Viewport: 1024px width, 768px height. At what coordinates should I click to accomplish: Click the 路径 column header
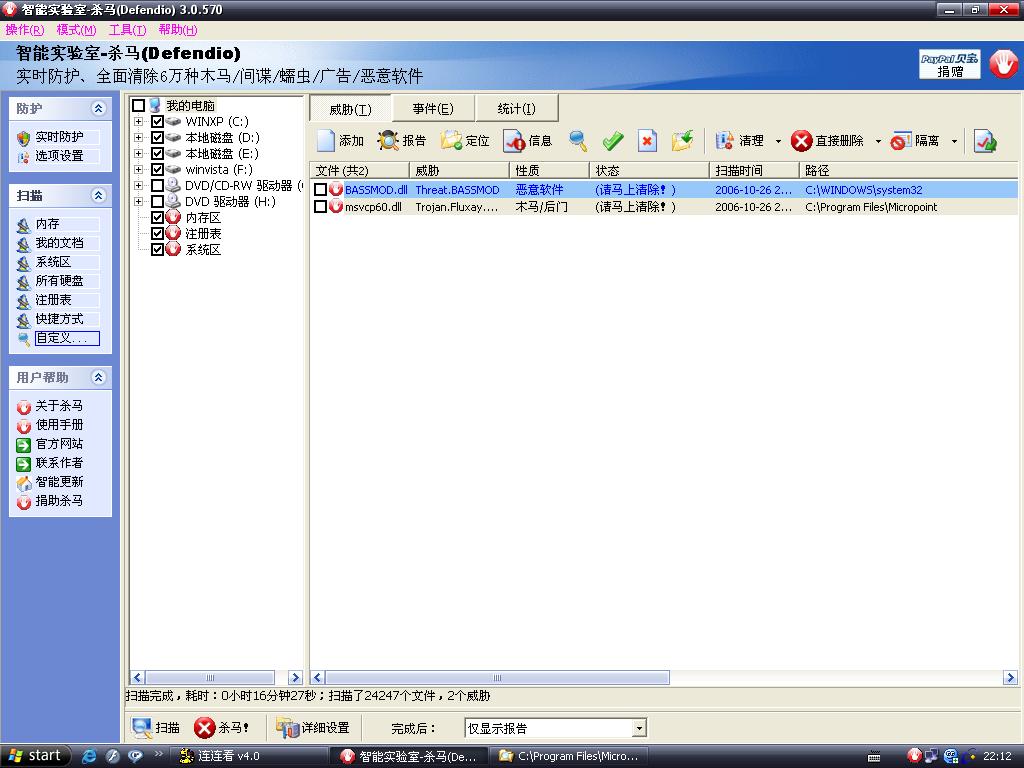908,170
